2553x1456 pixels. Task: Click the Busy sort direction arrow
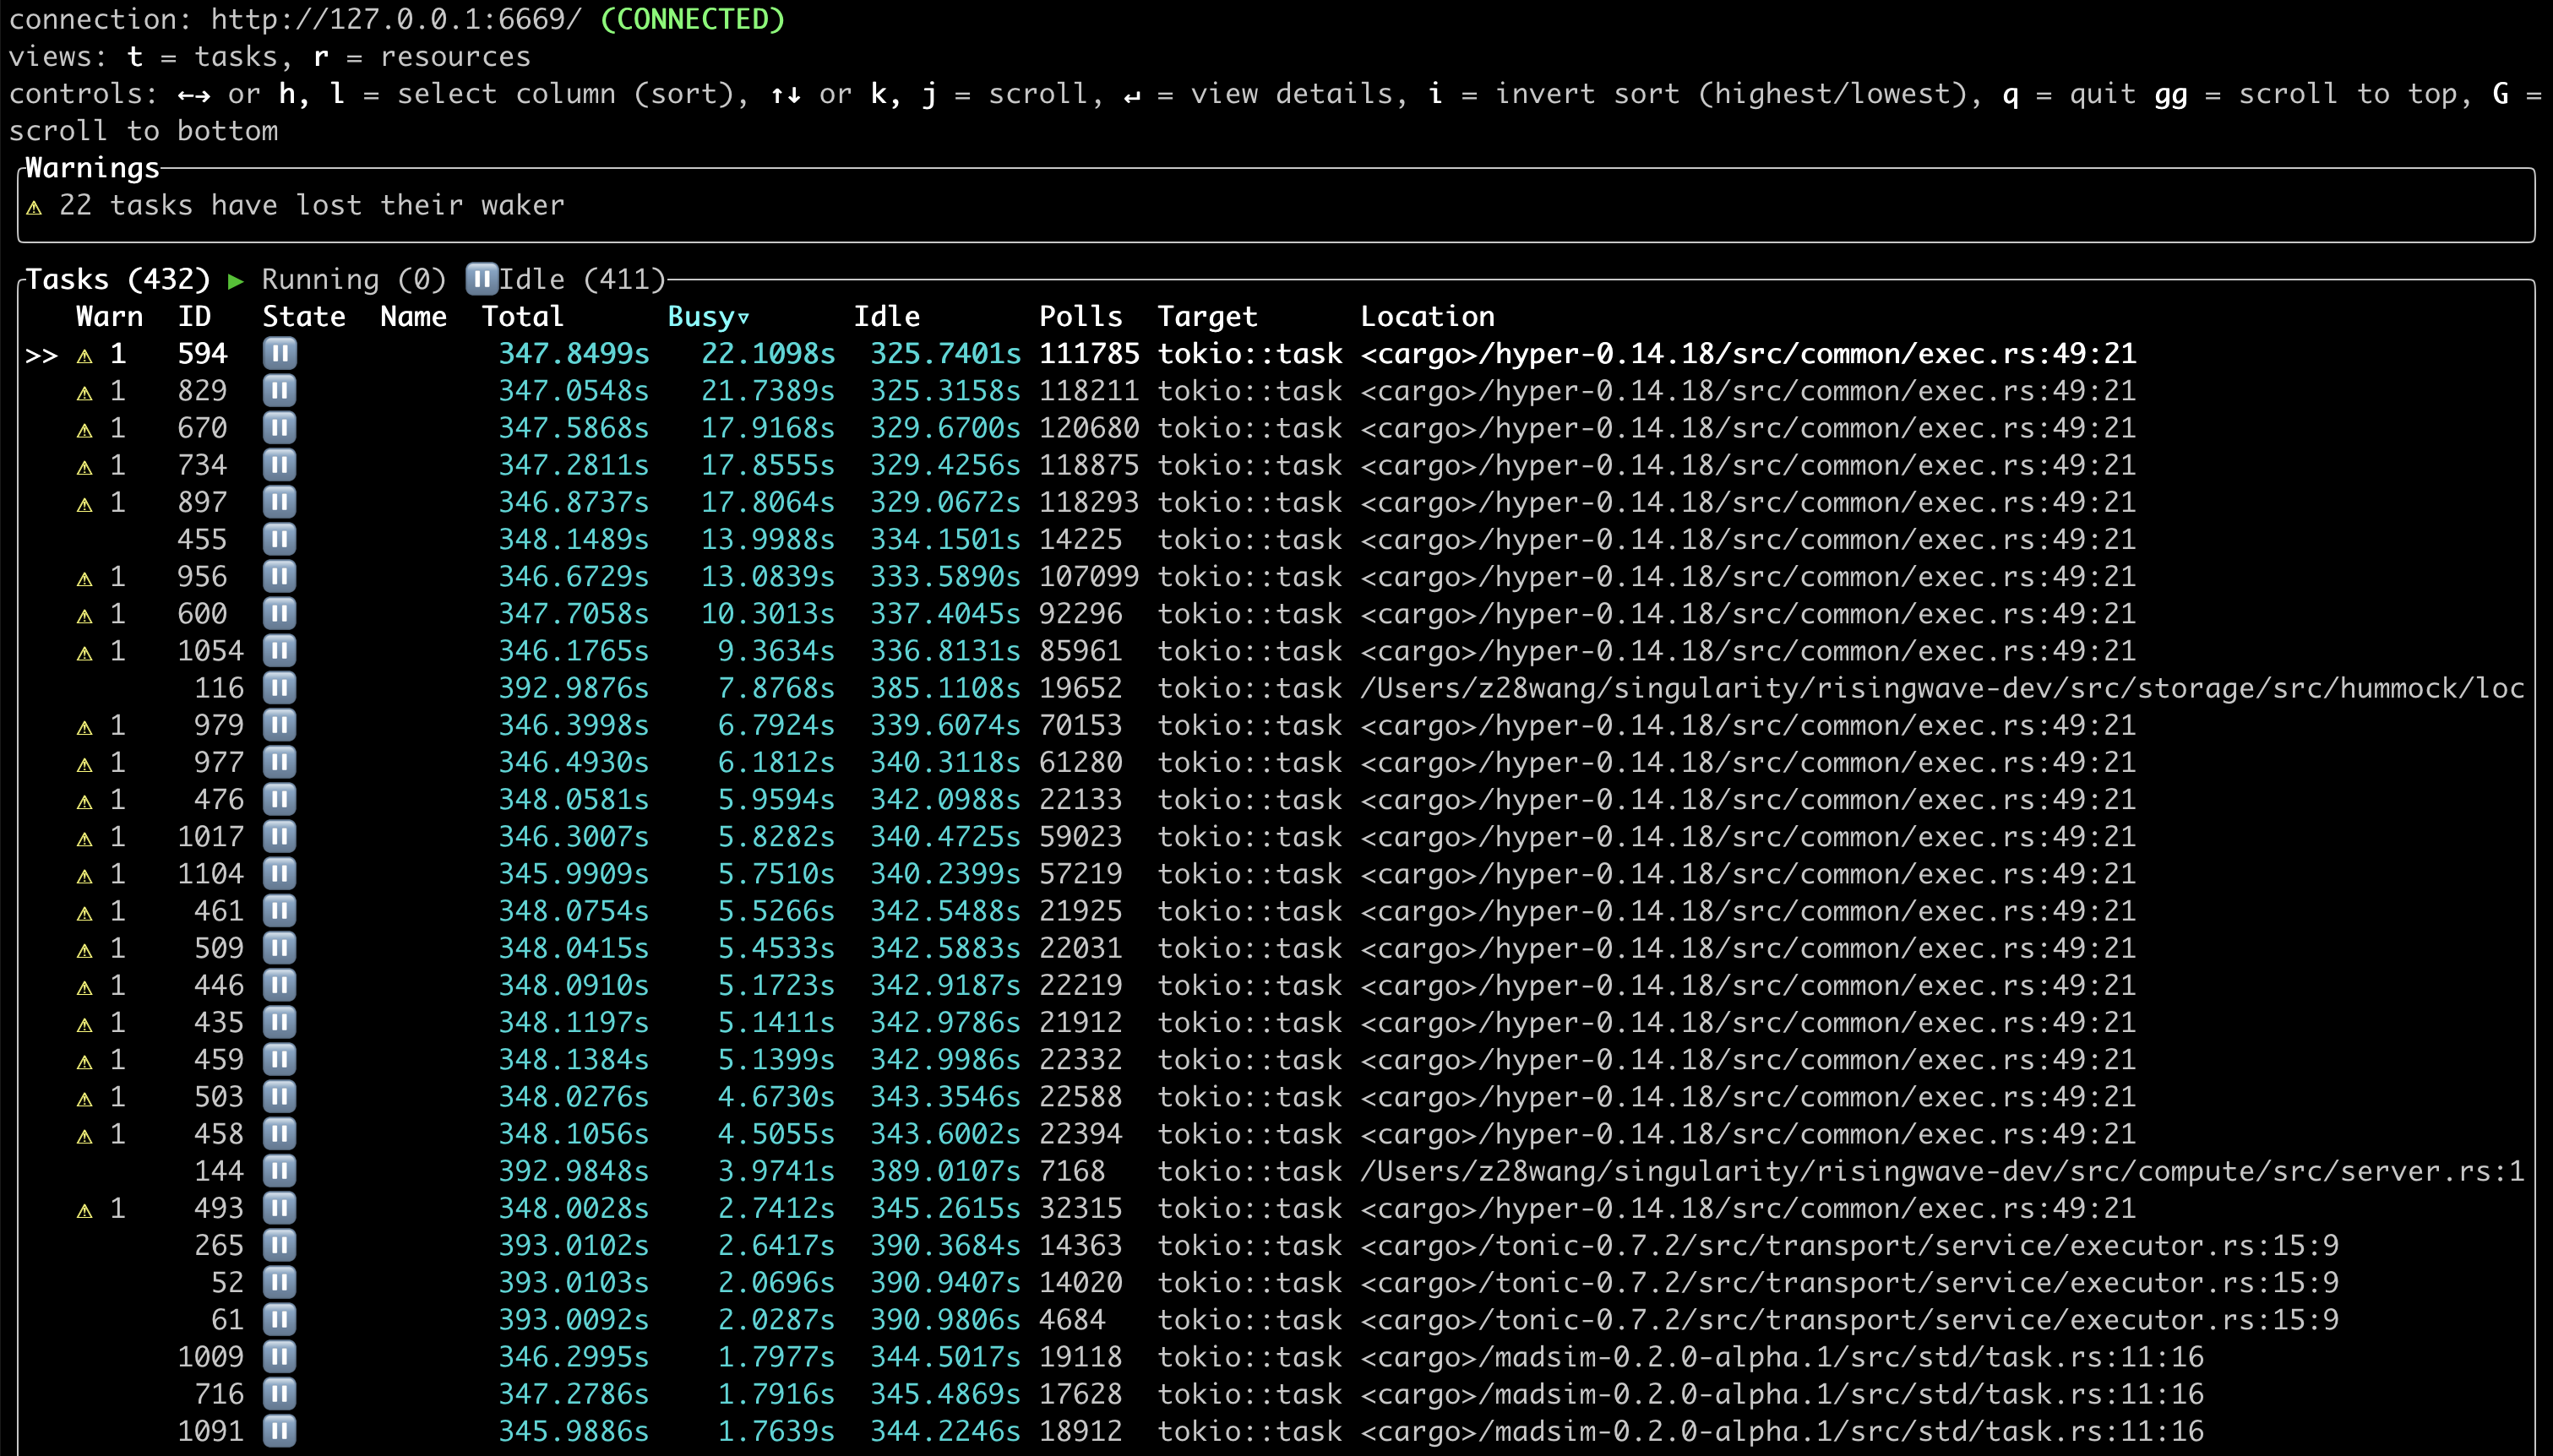coord(743,318)
